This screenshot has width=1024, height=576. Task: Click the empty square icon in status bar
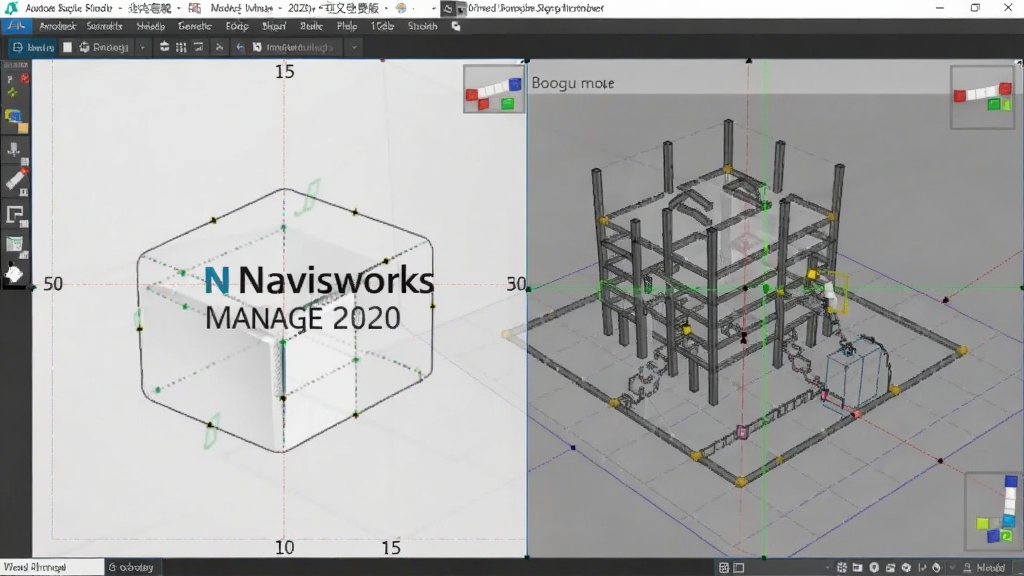click(739, 568)
